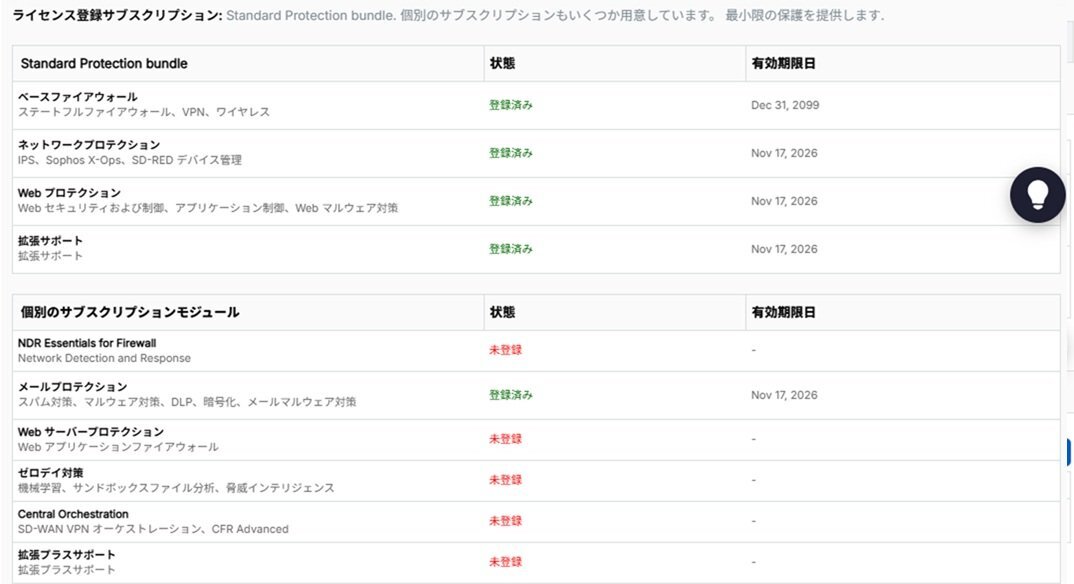Click ネットワークプロテクション row title
This screenshot has height=584, width=1074.
pyautogui.click(x=88, y=145)
